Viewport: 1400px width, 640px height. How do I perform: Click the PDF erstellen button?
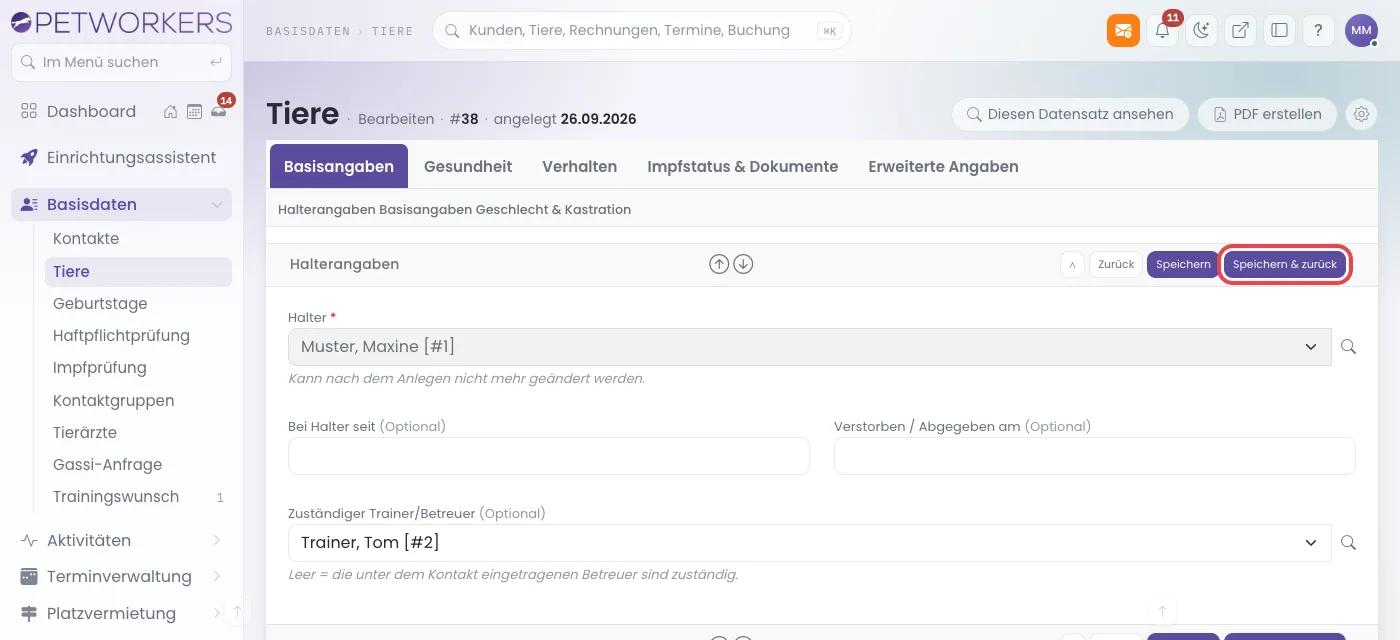(x=1267, y=114)
